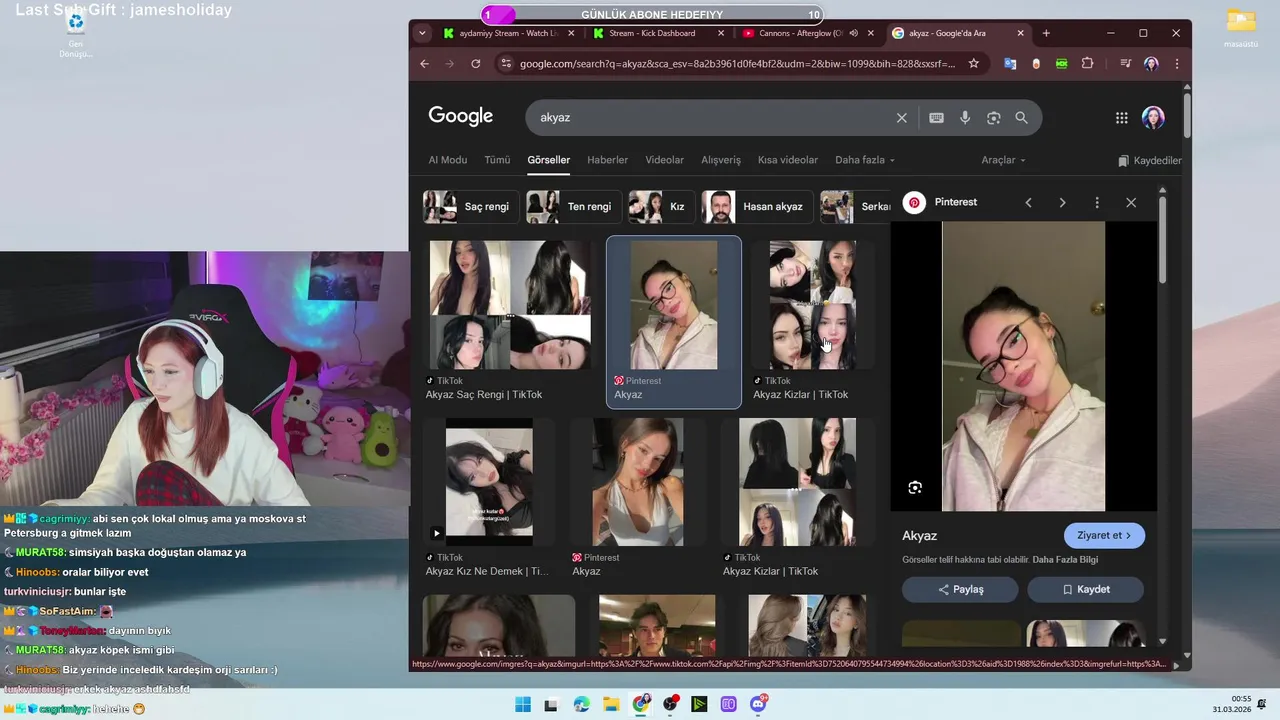View site information icon in address bar
Viewport: 1280px width, 720px height.
click(506, 63)
